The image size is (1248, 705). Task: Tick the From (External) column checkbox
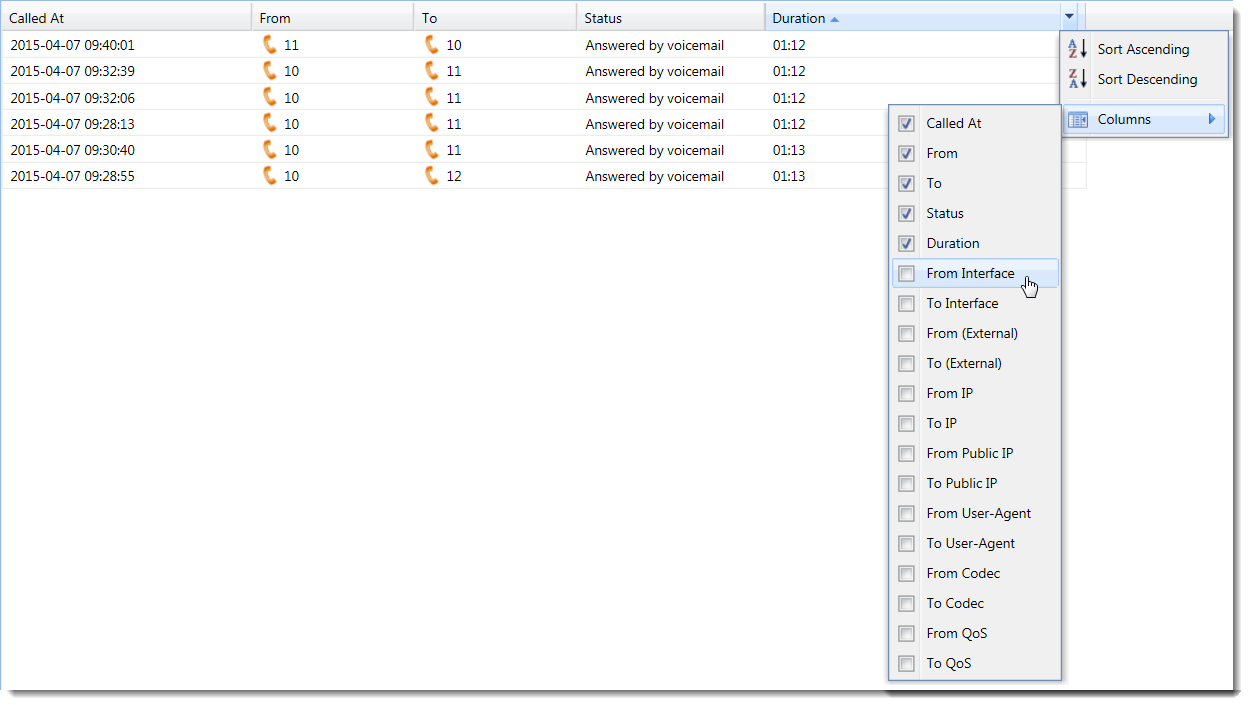tap(906, 334)
